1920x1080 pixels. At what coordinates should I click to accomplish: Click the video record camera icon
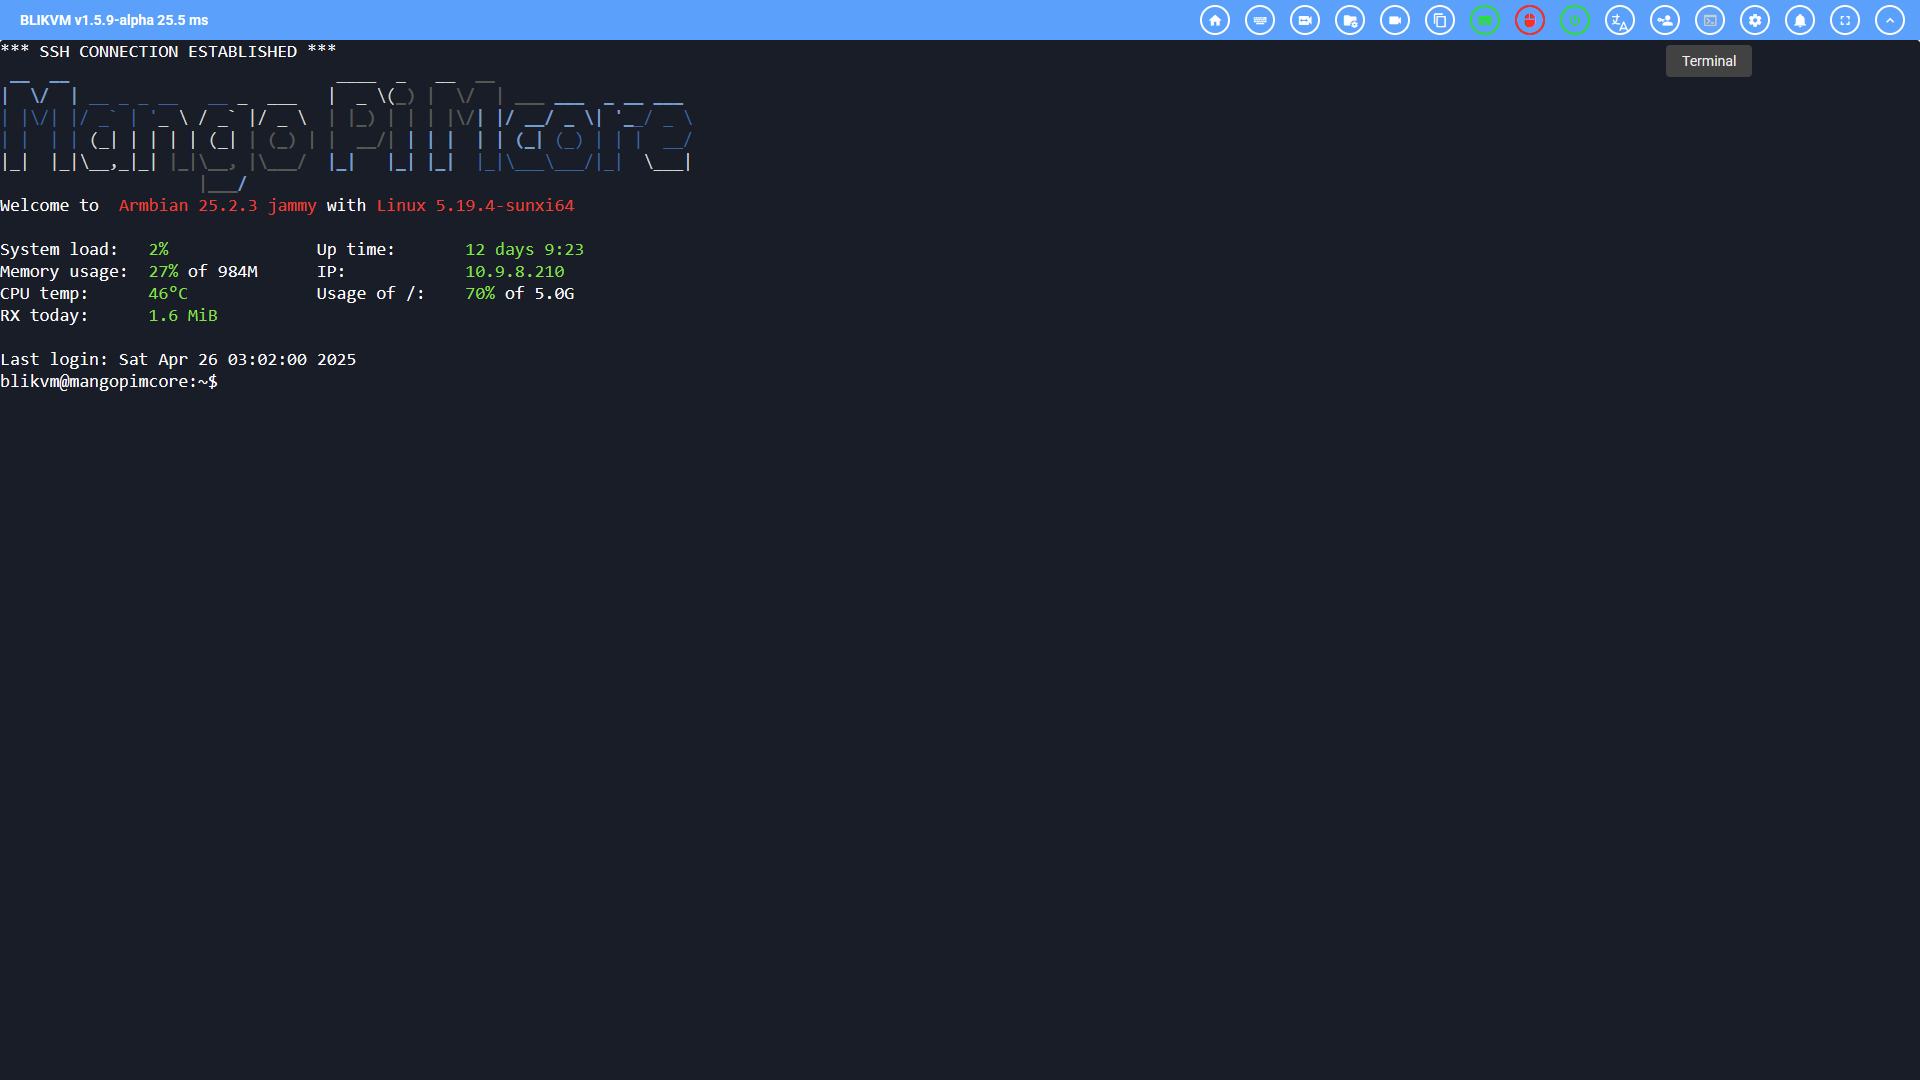tap(1395, 20)
